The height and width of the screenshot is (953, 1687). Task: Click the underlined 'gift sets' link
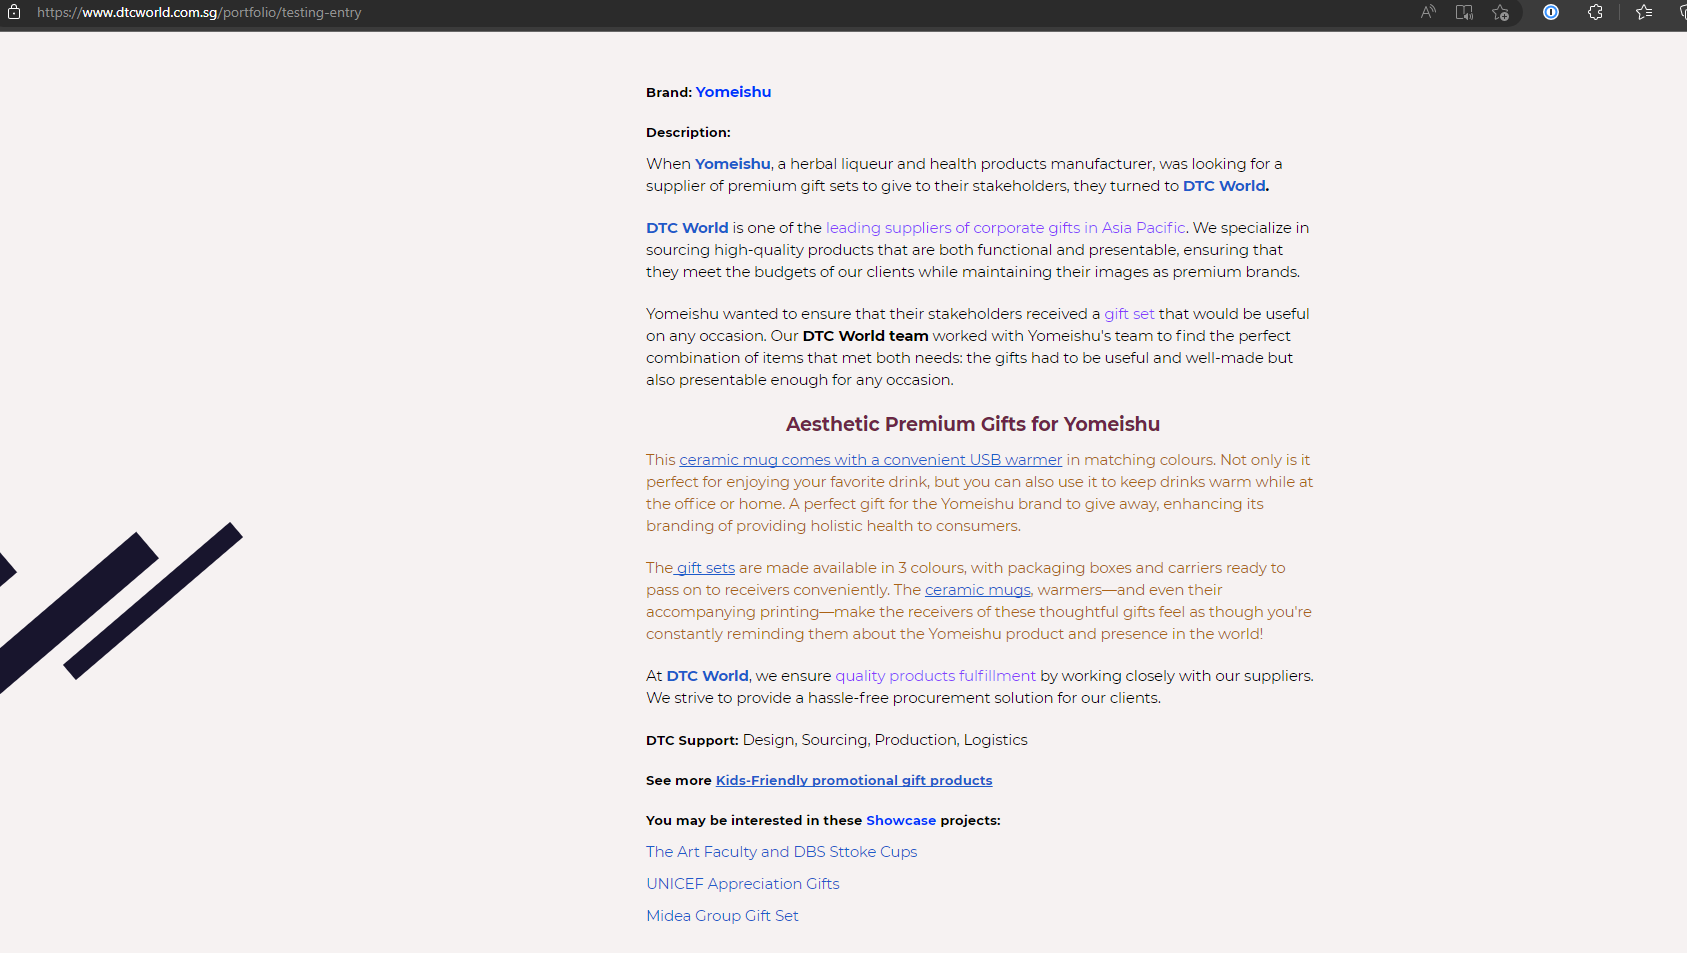[705, 568]
